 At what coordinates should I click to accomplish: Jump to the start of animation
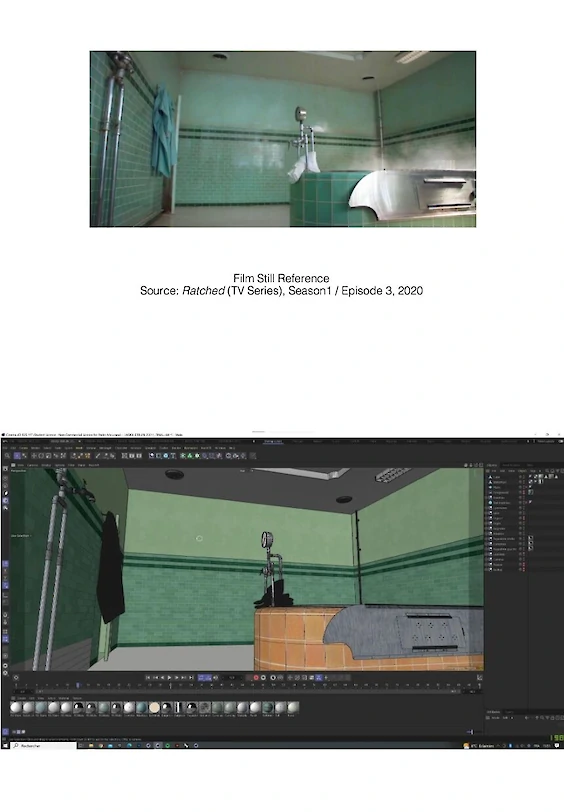pyautogui.click(x=148, y=677)
